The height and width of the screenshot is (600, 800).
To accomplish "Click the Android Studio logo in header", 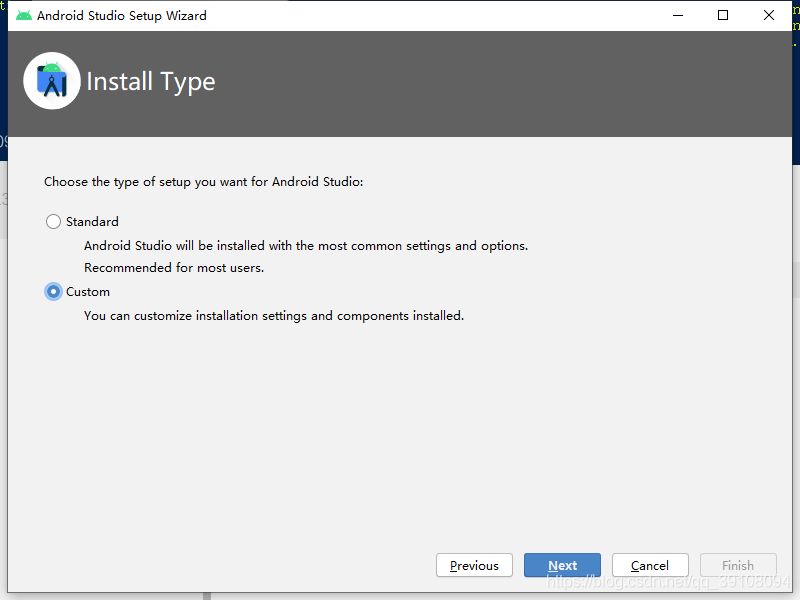I will pos(52,81).
